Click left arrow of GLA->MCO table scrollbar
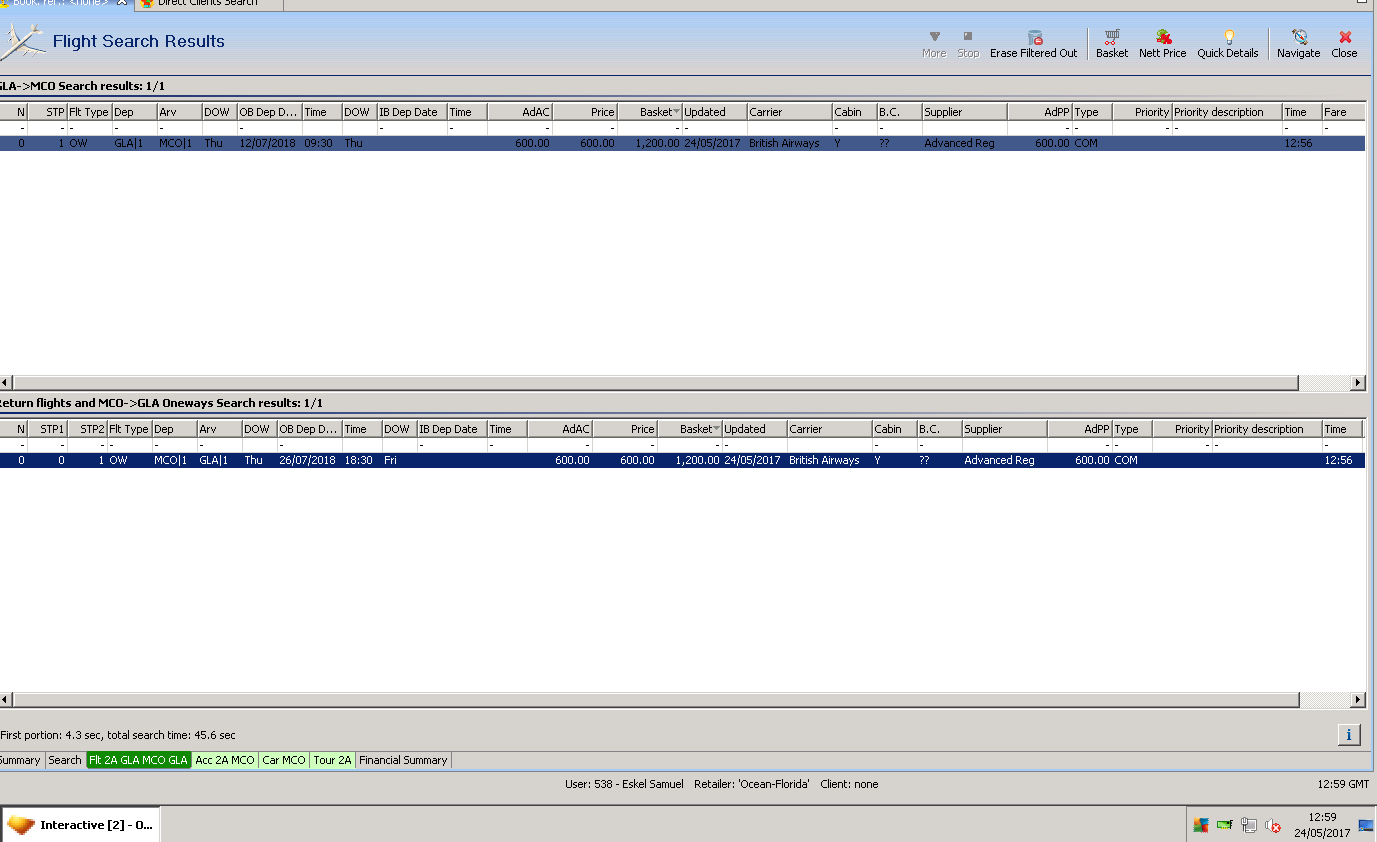 (7, 383)
